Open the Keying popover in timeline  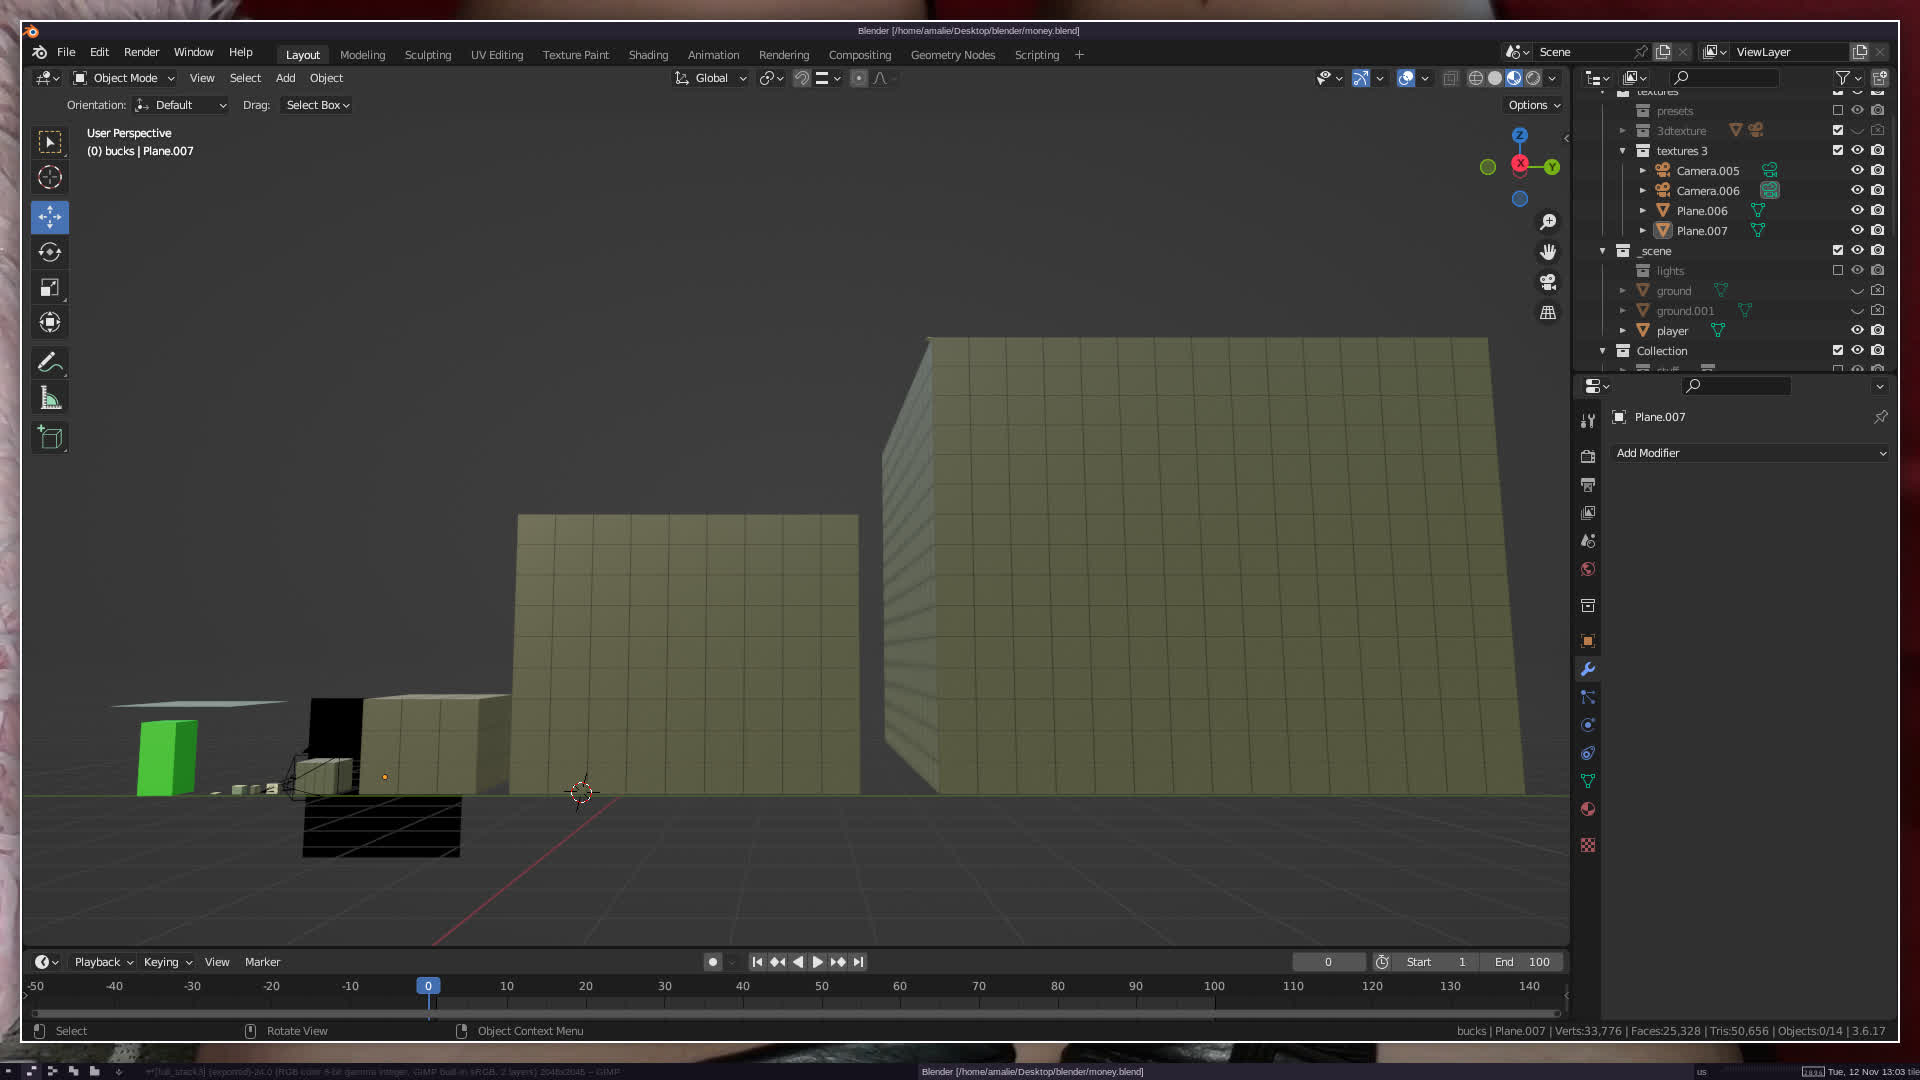click(167, 962)
